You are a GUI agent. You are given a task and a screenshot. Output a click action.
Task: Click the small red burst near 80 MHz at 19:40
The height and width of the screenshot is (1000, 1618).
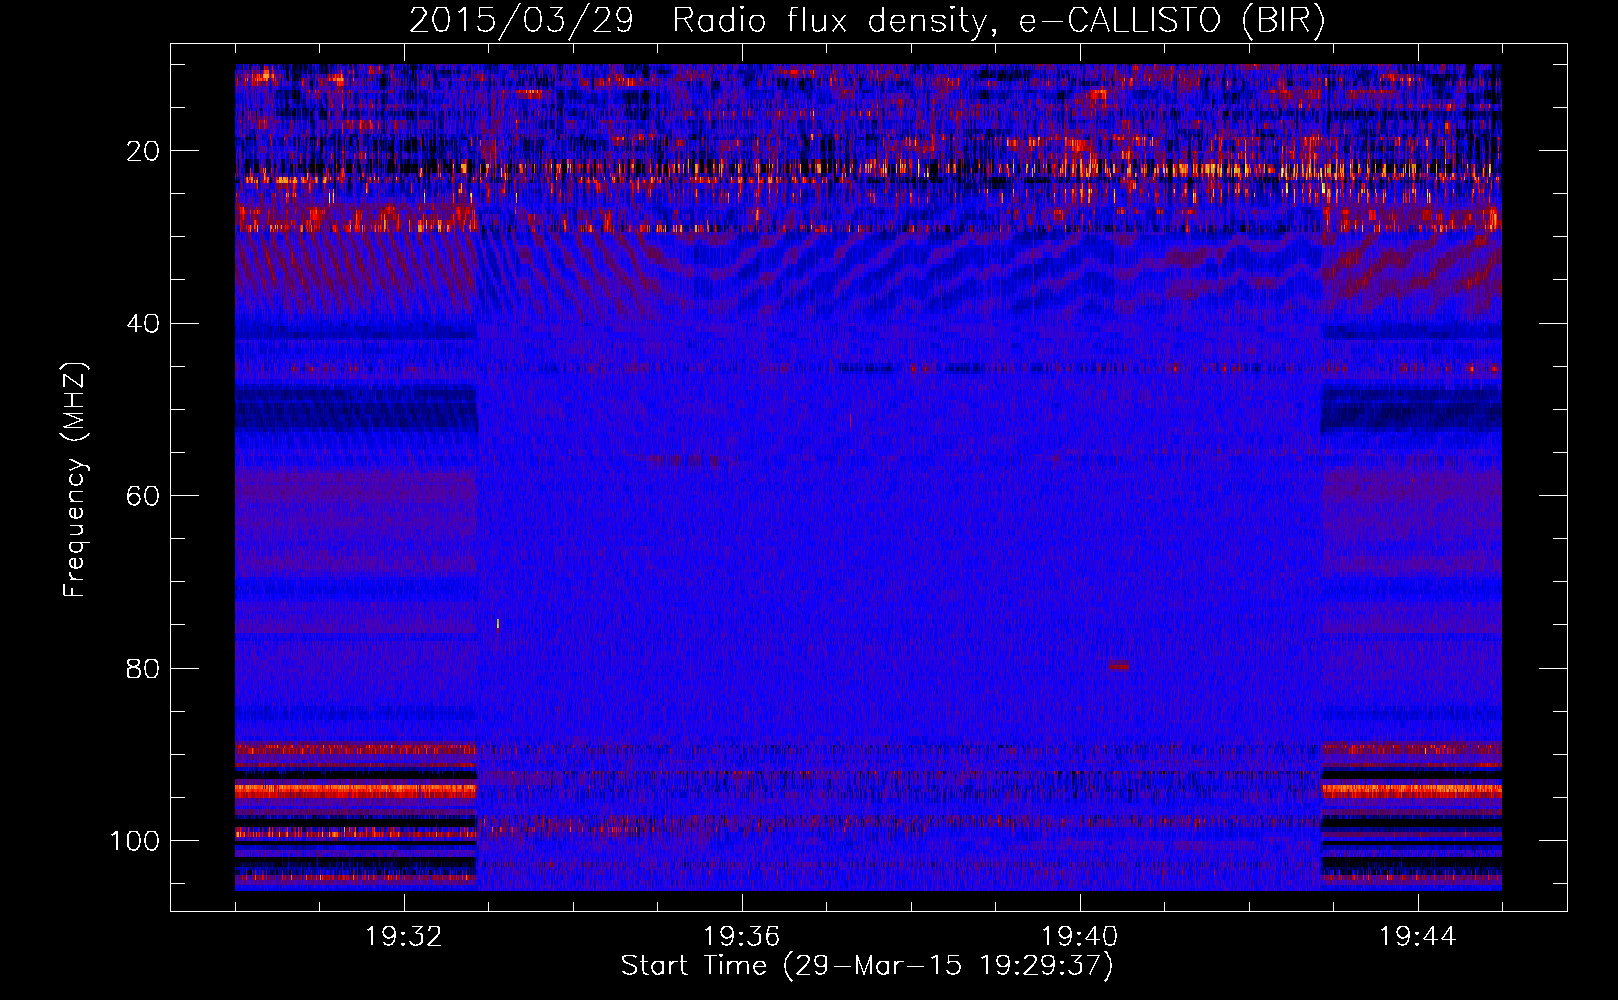pyautogui.click(x=1119, y=665)
